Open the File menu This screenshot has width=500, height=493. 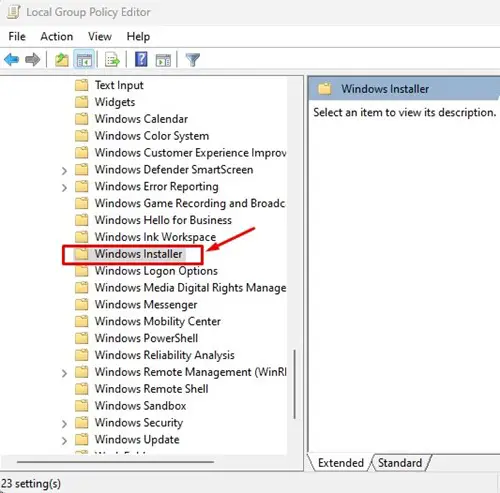pos(17,36)
